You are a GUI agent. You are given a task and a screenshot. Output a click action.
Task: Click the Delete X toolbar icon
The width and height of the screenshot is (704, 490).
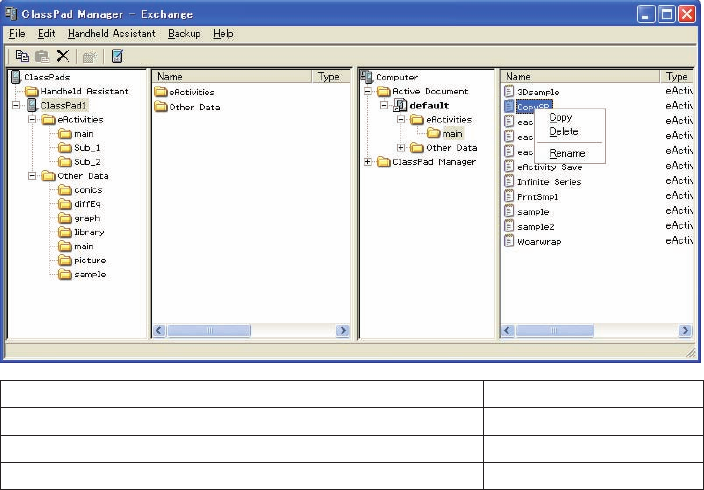tap(63, 56)
